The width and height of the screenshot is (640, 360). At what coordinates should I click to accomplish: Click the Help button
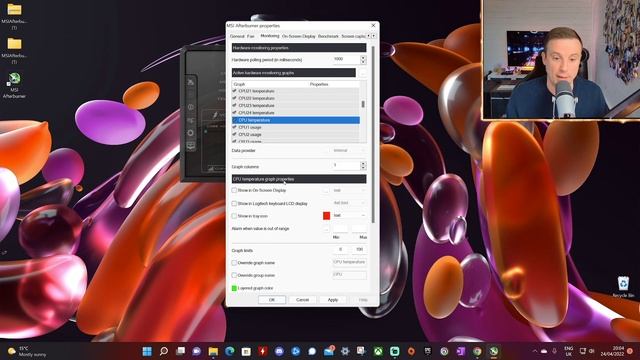[363, 300]
